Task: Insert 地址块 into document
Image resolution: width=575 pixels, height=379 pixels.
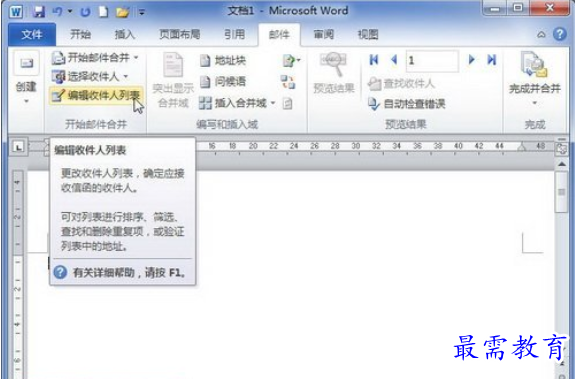Action: click(x=223, y=60)
